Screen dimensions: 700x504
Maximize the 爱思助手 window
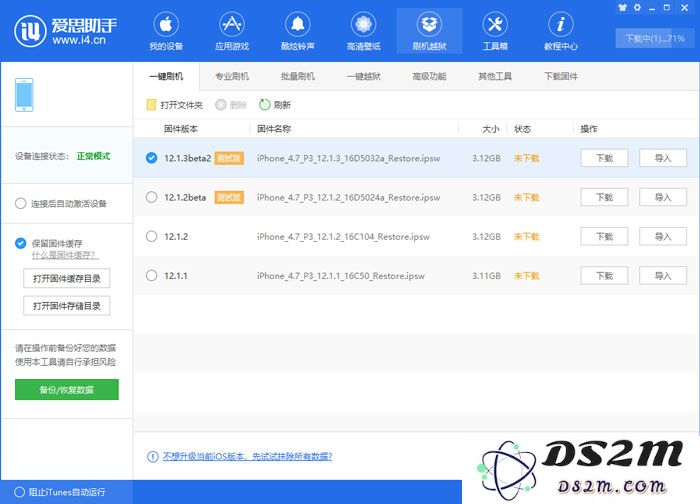point(667,8)
